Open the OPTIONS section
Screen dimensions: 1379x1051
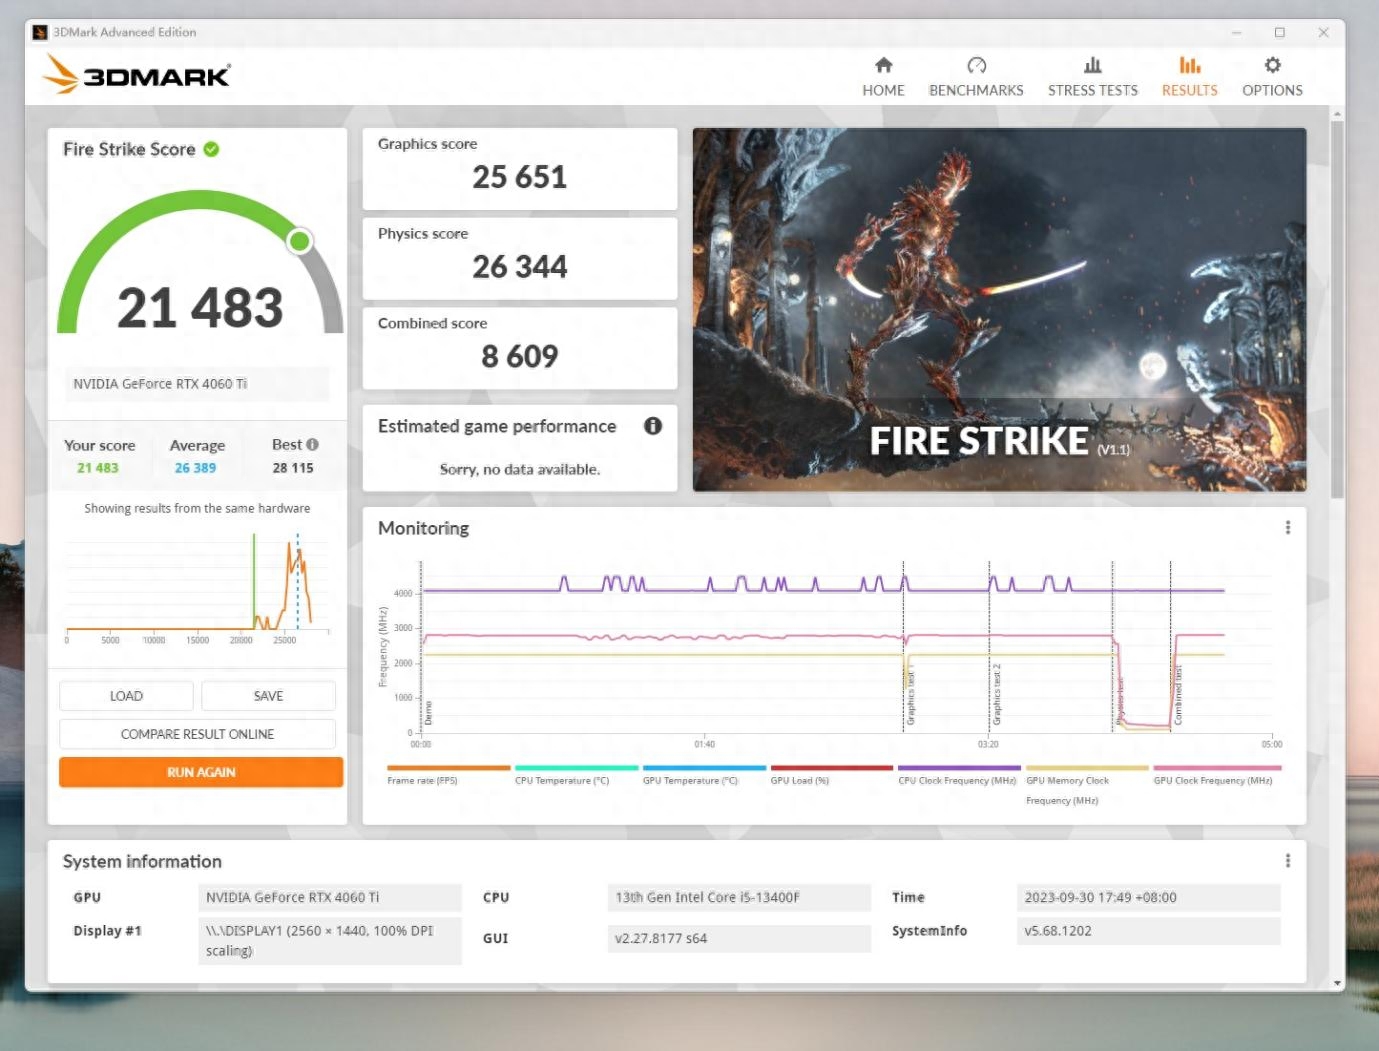pos(1272,77)
